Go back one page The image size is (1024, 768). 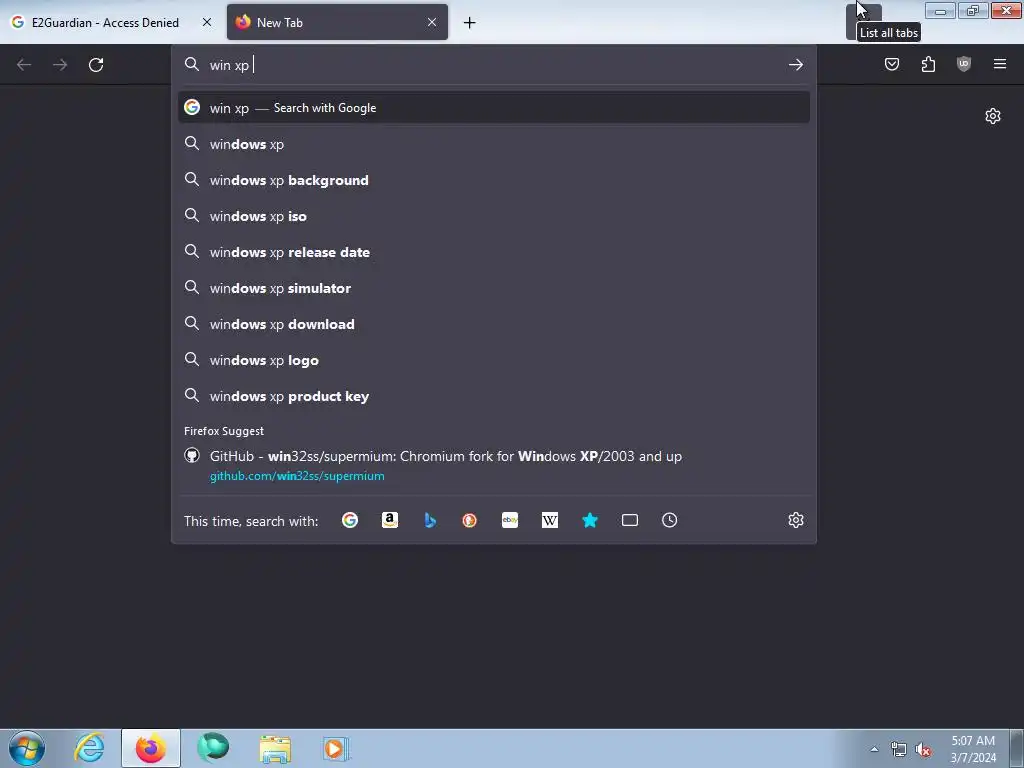24,65
